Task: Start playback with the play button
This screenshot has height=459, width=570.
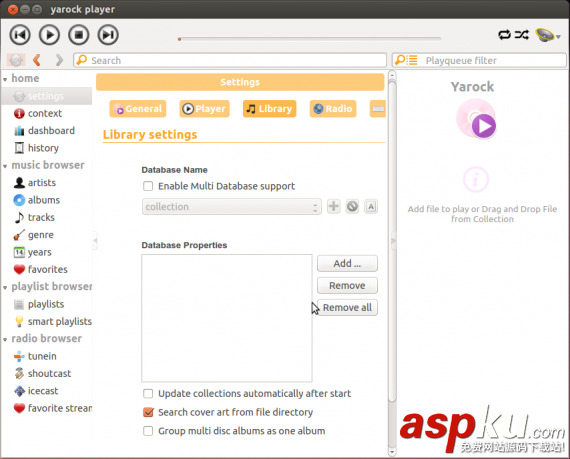Action: coord(49,35)
